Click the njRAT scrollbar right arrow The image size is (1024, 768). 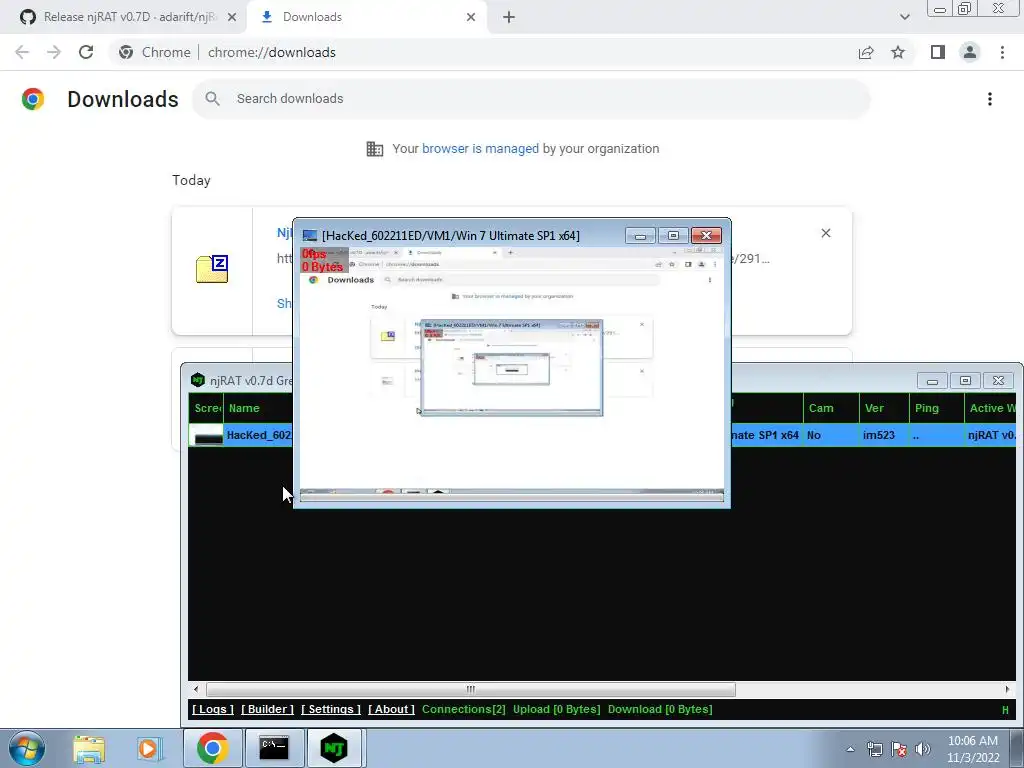point(1007,690)
